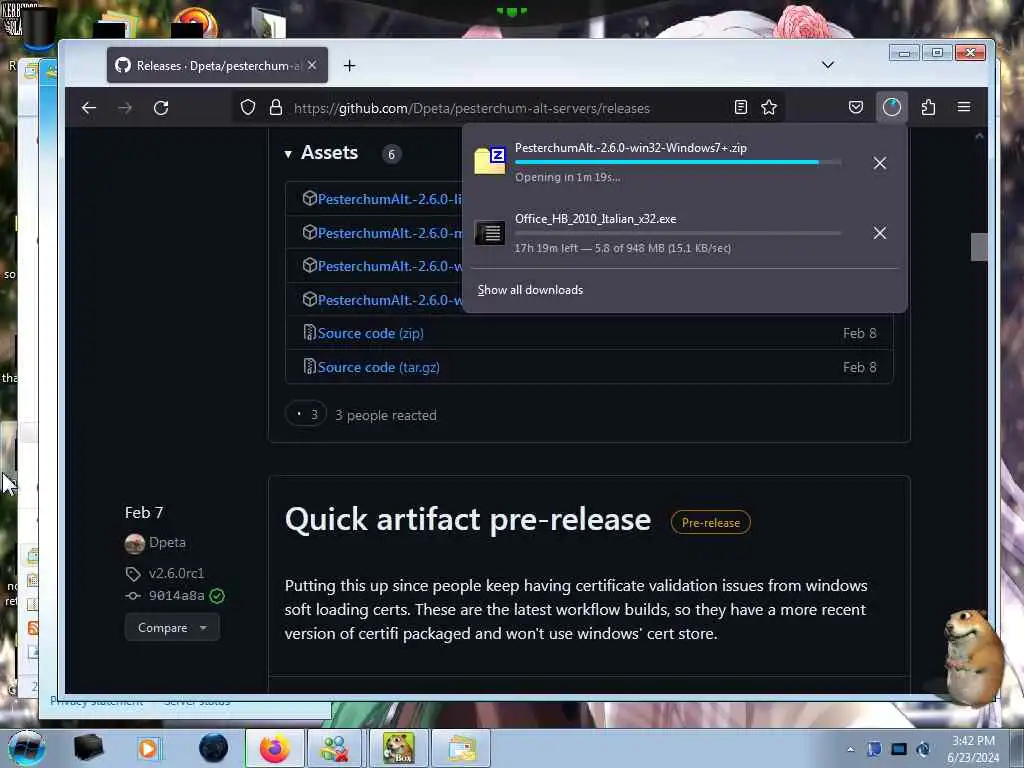Show hidden system tray icons
Screen dimensions: 1024x768
[x=850, y=749]
